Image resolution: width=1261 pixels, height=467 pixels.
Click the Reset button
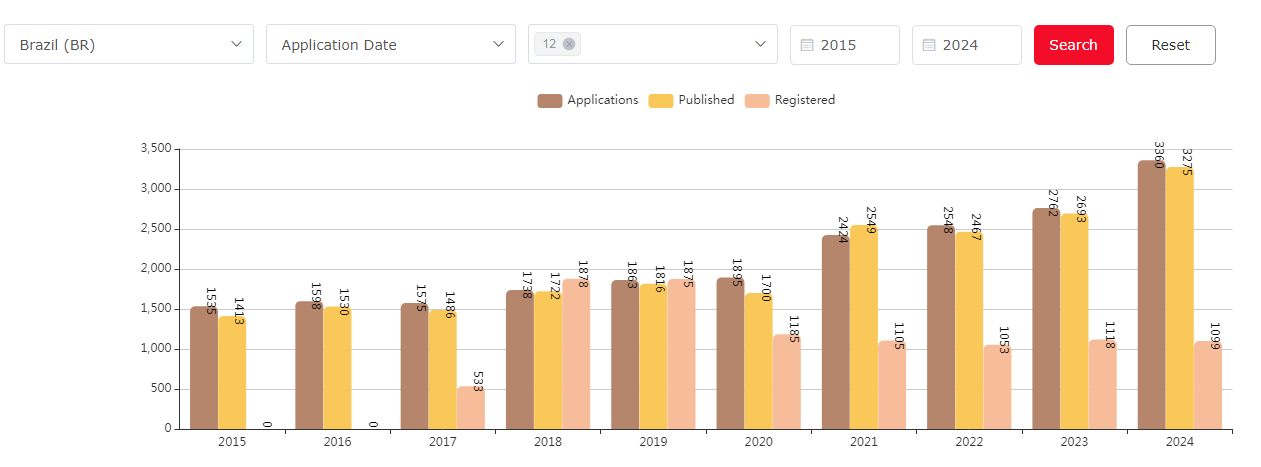[1170, 45]
